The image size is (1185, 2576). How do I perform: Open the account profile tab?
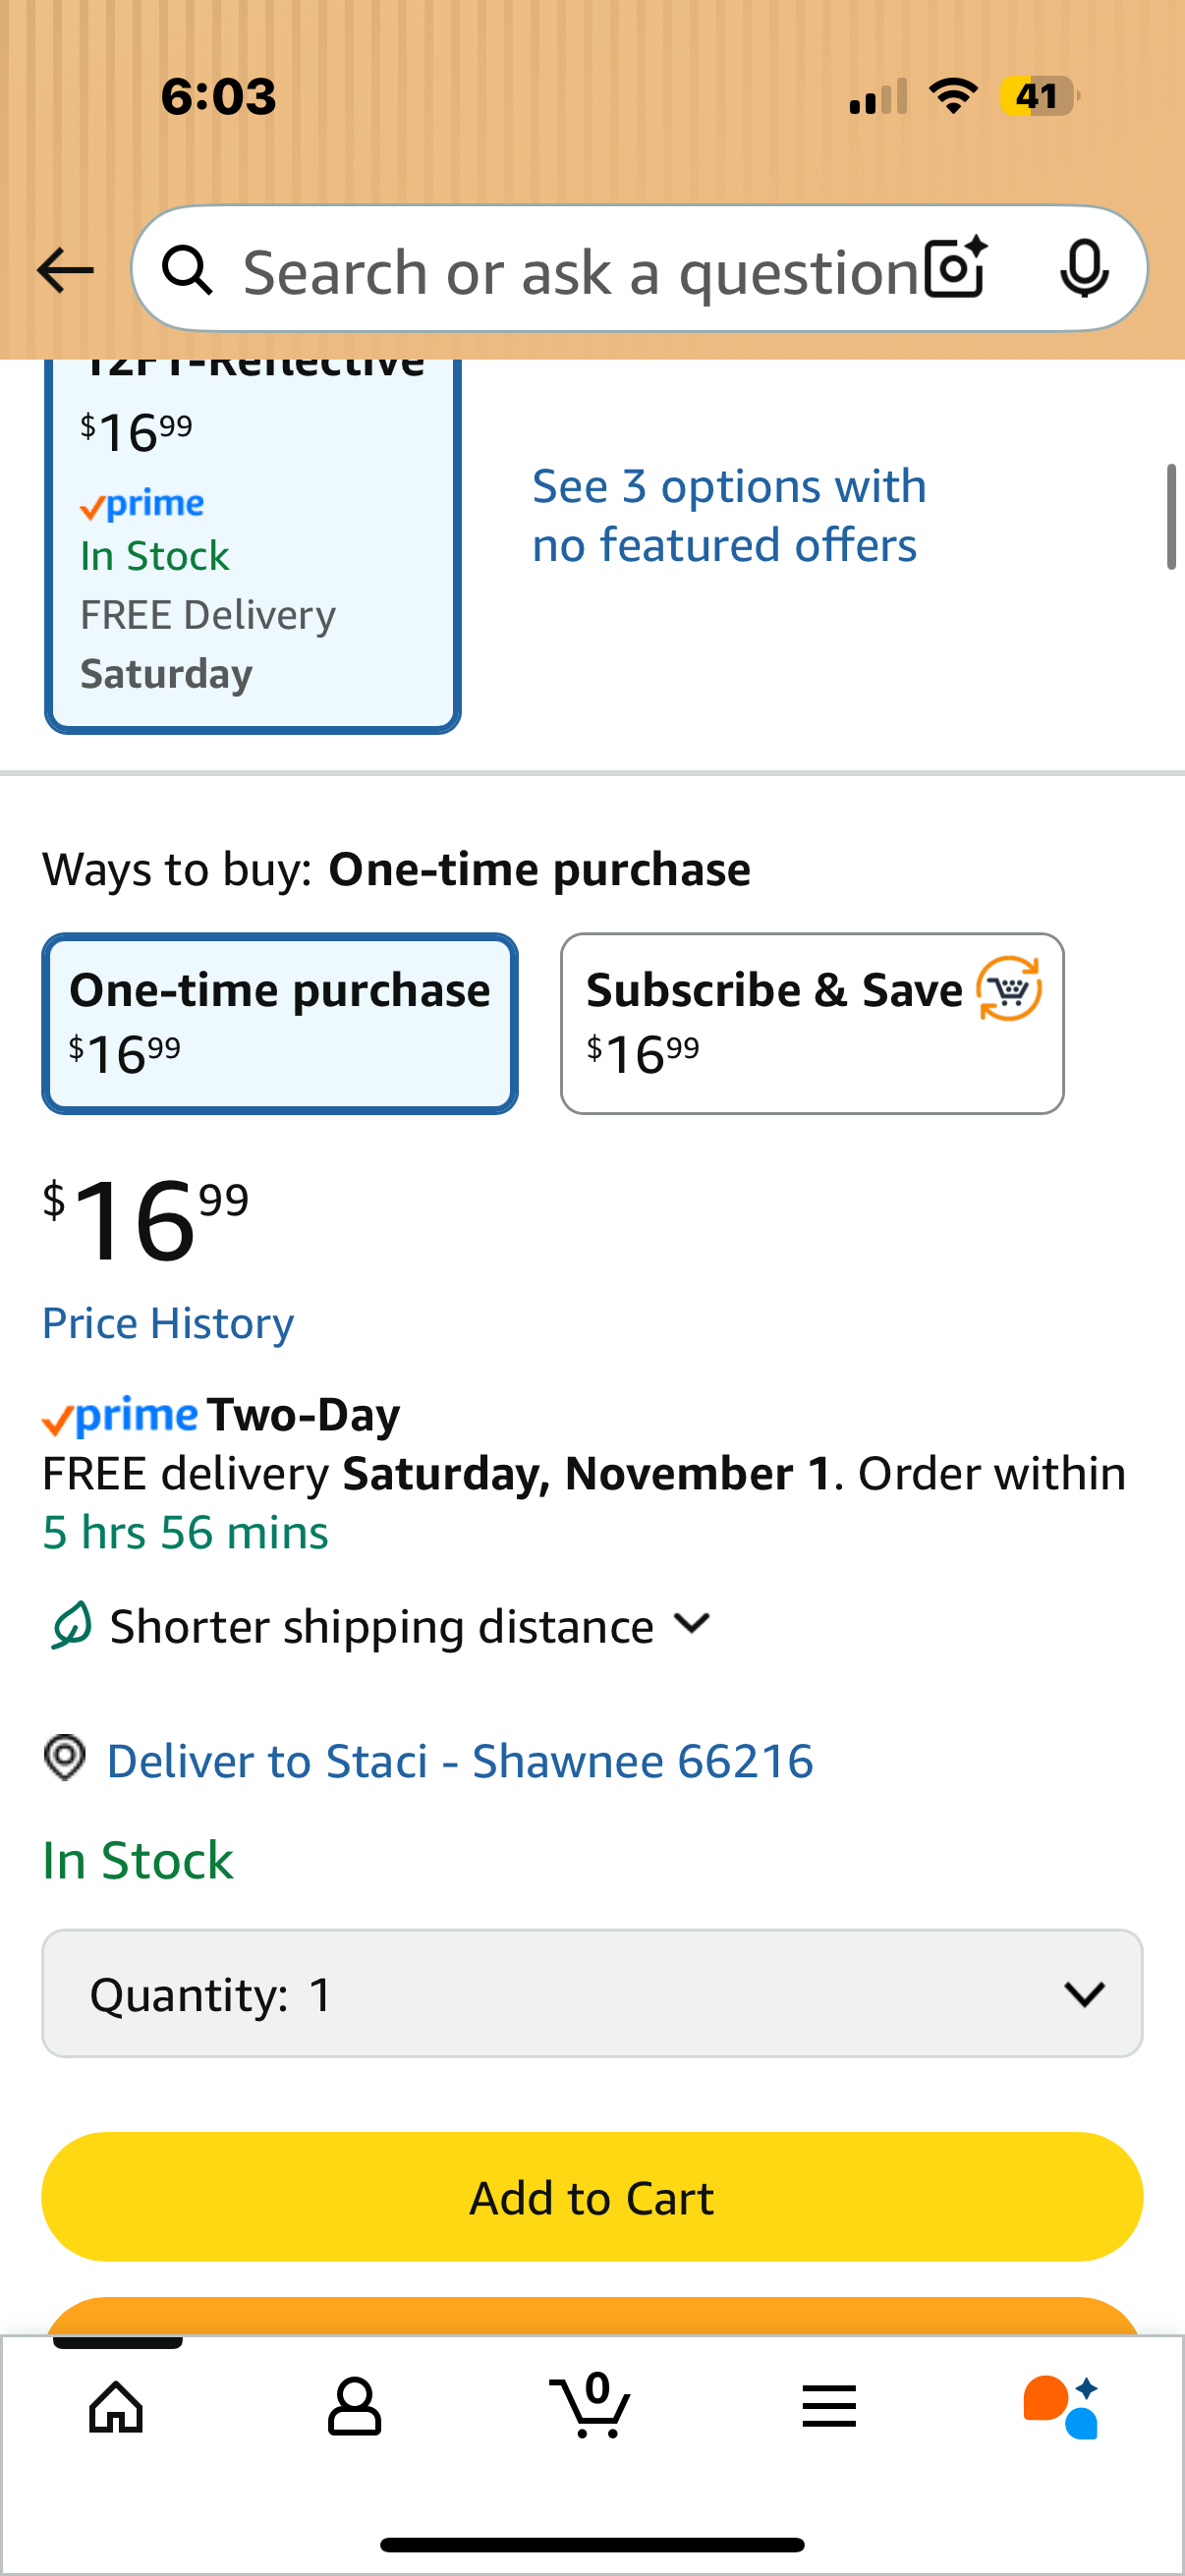click(354, 2406)
